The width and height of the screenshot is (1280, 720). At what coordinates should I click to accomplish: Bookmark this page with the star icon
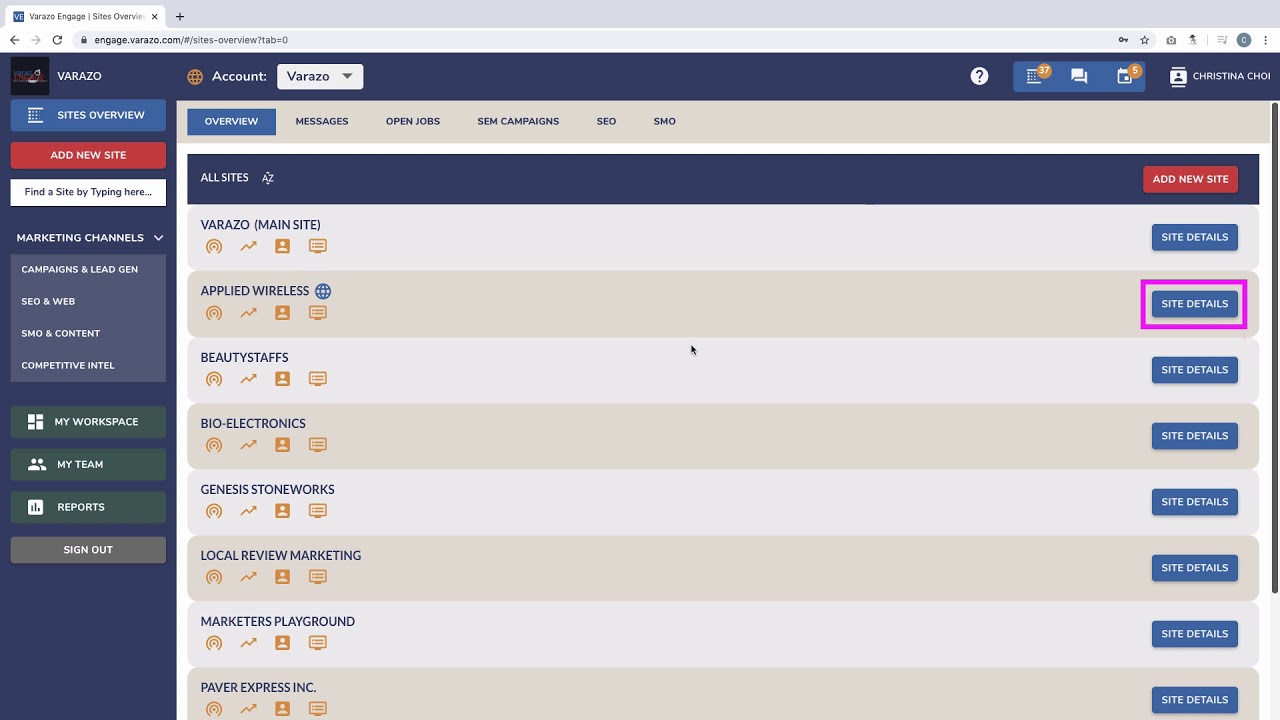point(1145,40)
